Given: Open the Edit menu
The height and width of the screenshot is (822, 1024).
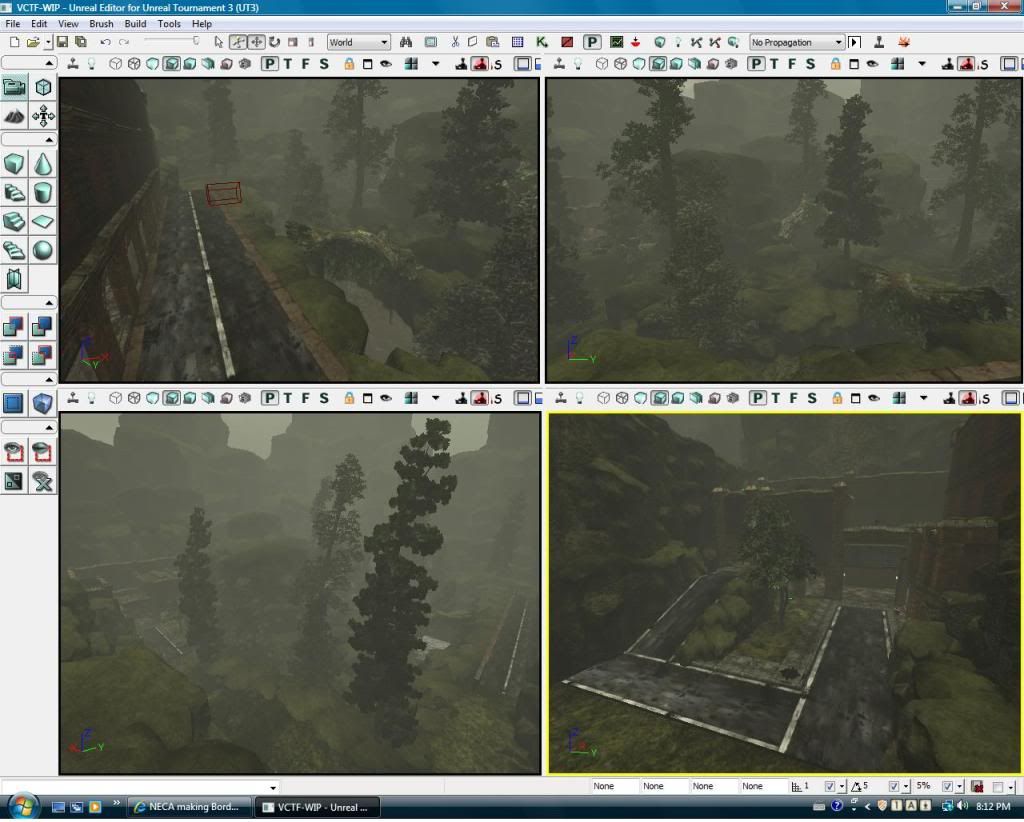Looking at the screenshot, I should tap(39, 24).
